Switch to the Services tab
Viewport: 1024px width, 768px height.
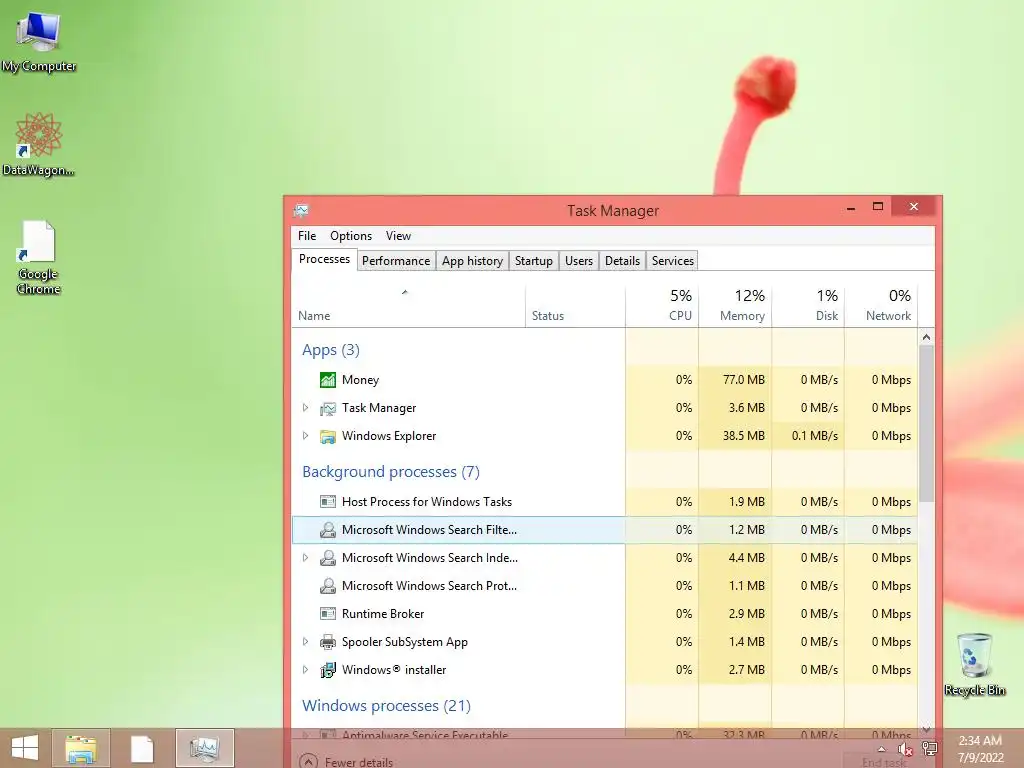point(673,261)
